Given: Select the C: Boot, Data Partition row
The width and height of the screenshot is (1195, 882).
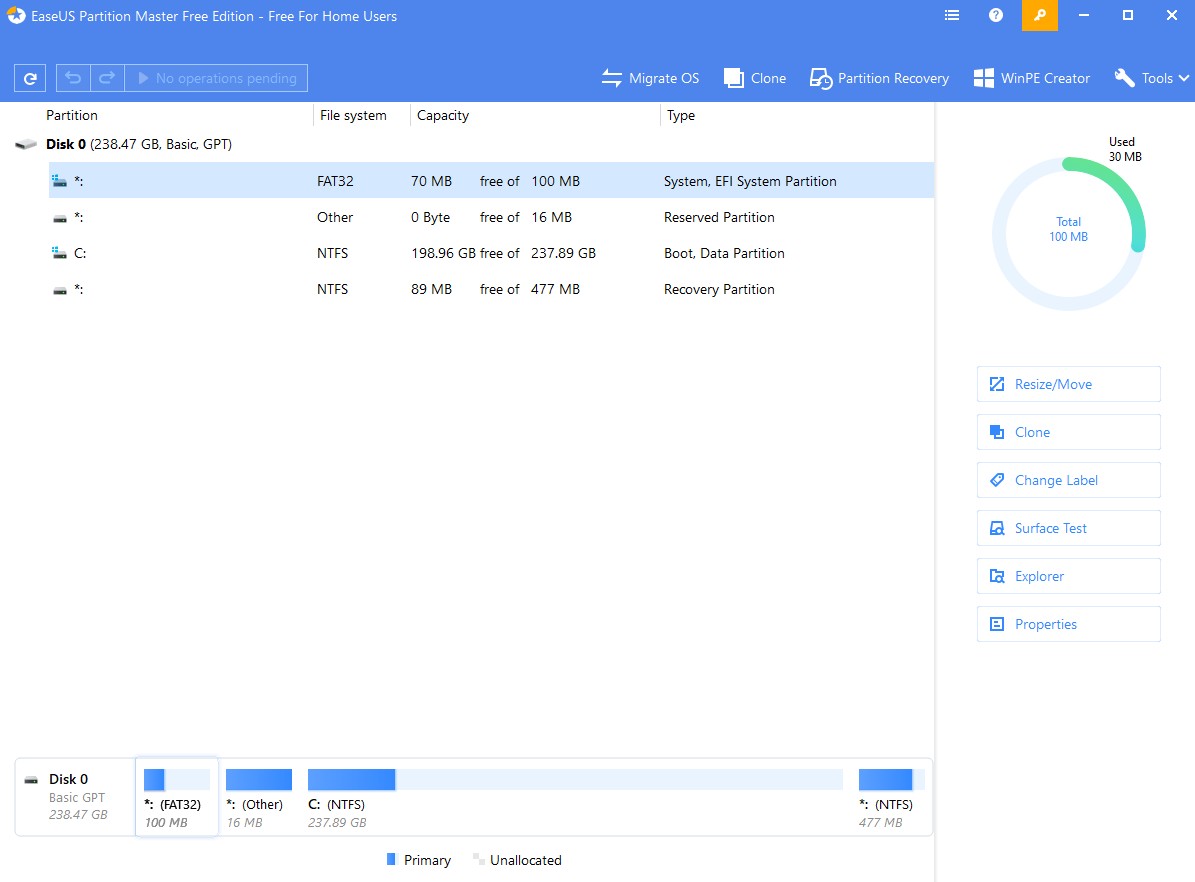Looking at the screenshot, I should pyautogui.click(x=492, y=253).
